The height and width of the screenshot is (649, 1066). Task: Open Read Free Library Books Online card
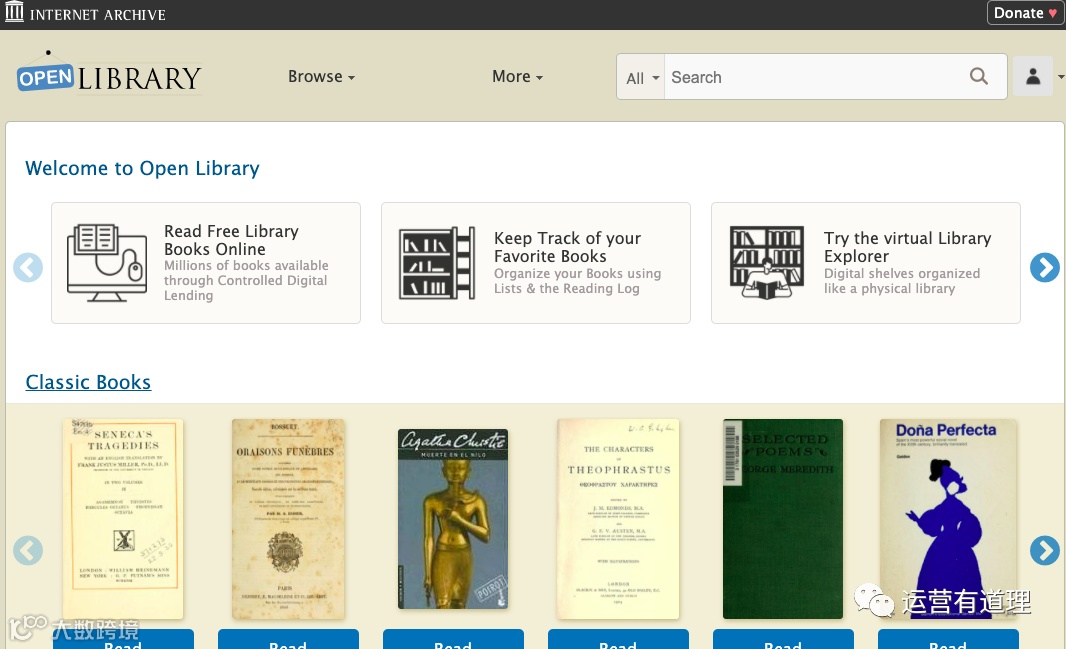(x=206, y=263)
